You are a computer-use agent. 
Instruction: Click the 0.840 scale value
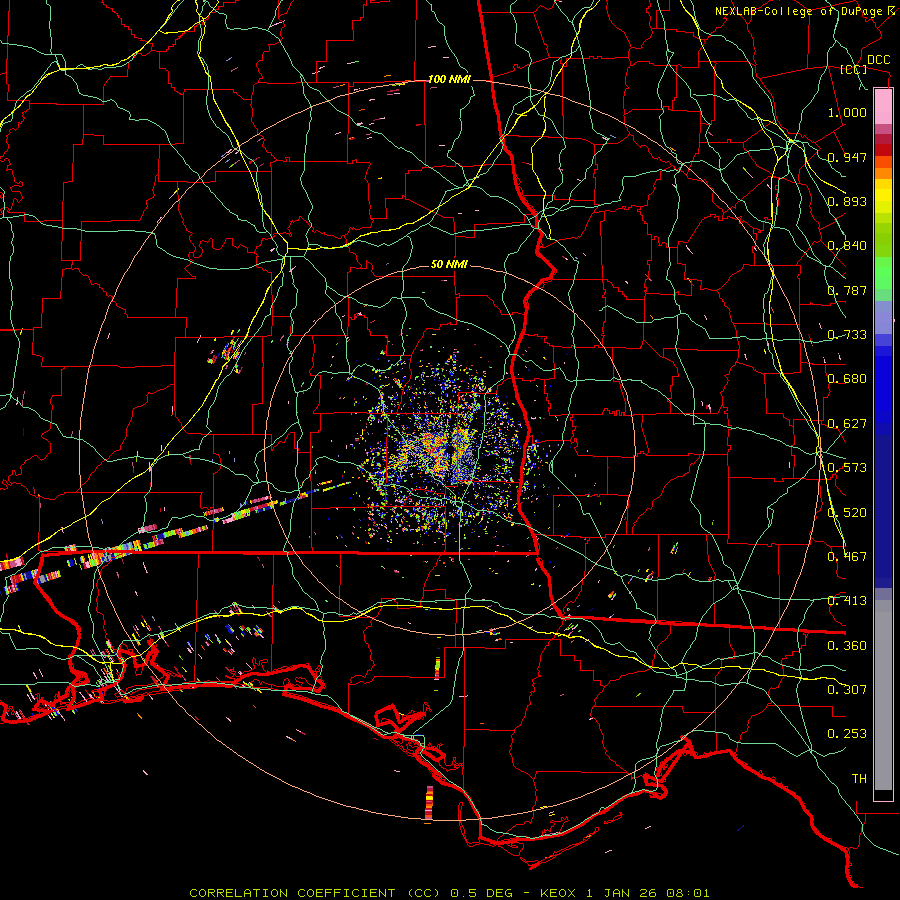click(x=847, y=246)
